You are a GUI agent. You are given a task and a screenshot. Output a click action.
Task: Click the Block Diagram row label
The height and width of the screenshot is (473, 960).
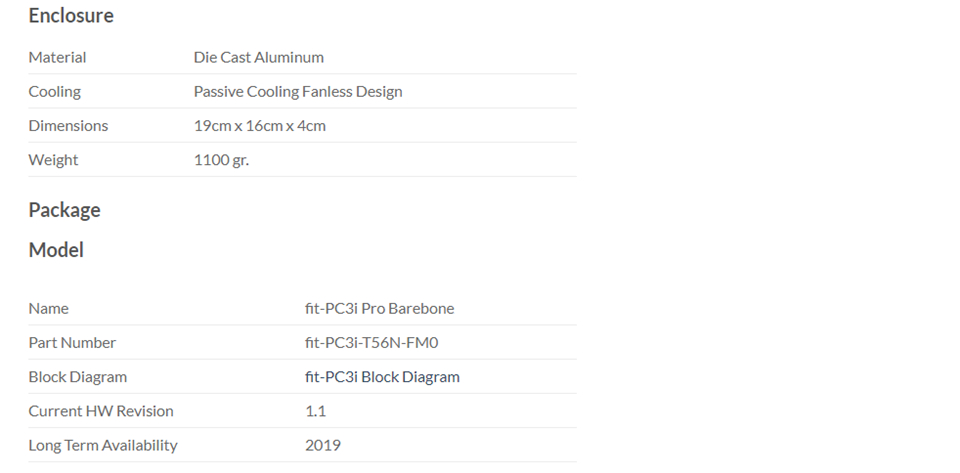78,376
